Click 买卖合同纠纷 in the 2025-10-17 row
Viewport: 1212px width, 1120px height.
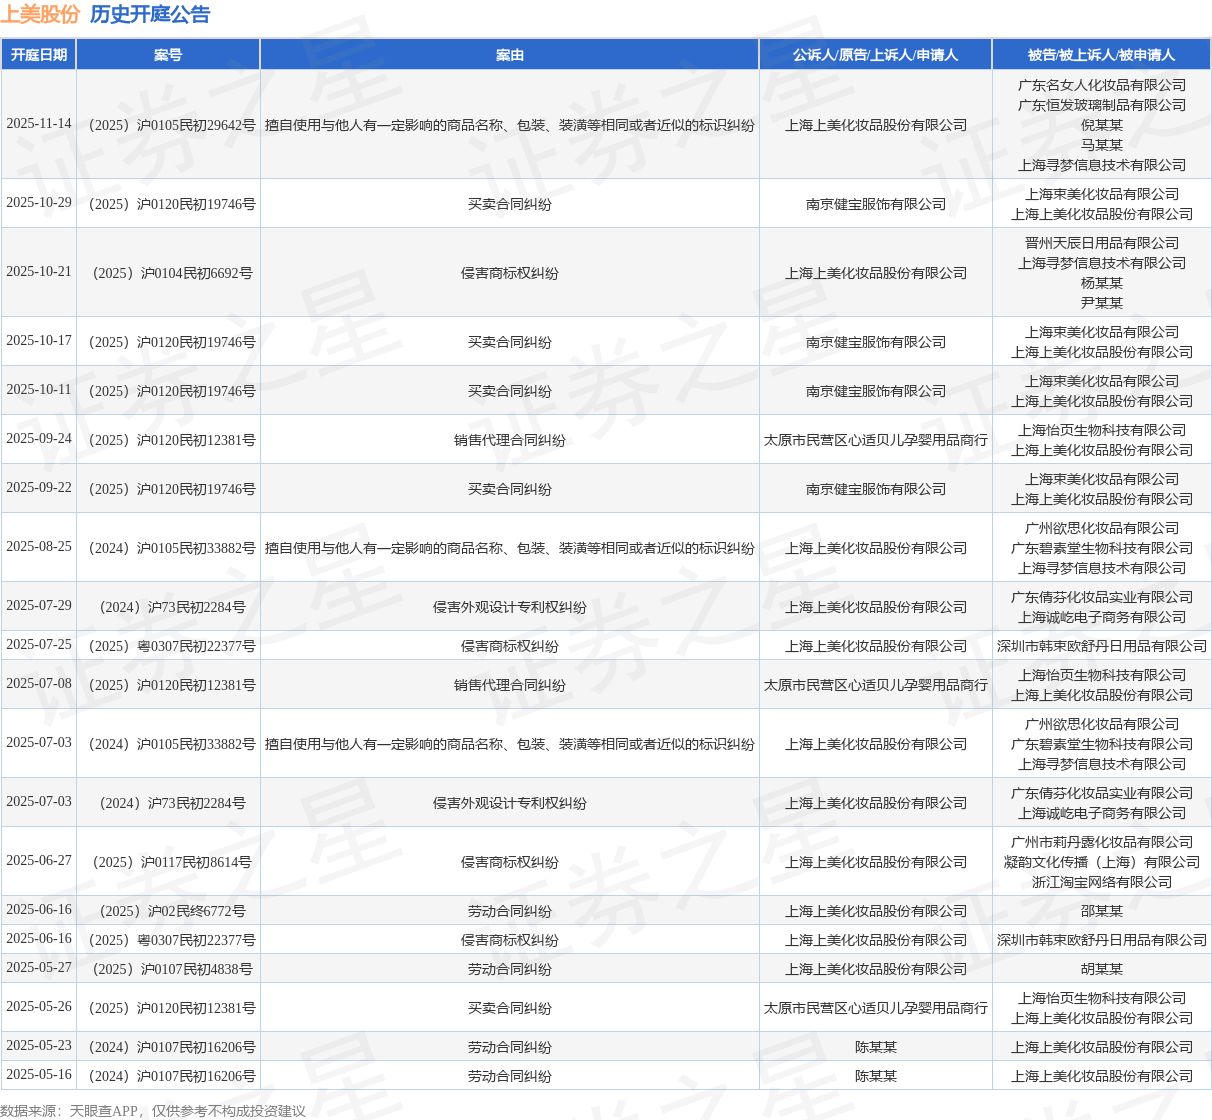(x=510, y=342)
